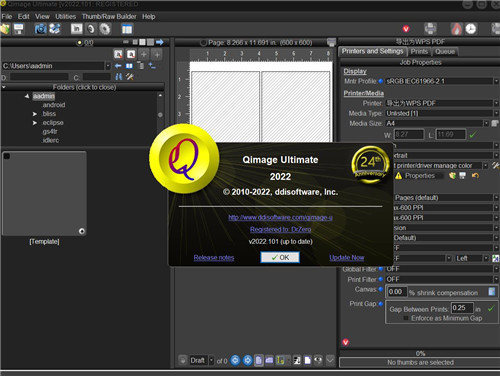This screenshot has width=500, height=376.
Task: Click the red V badge in top toolbar
Action: [x=406, y=29]
